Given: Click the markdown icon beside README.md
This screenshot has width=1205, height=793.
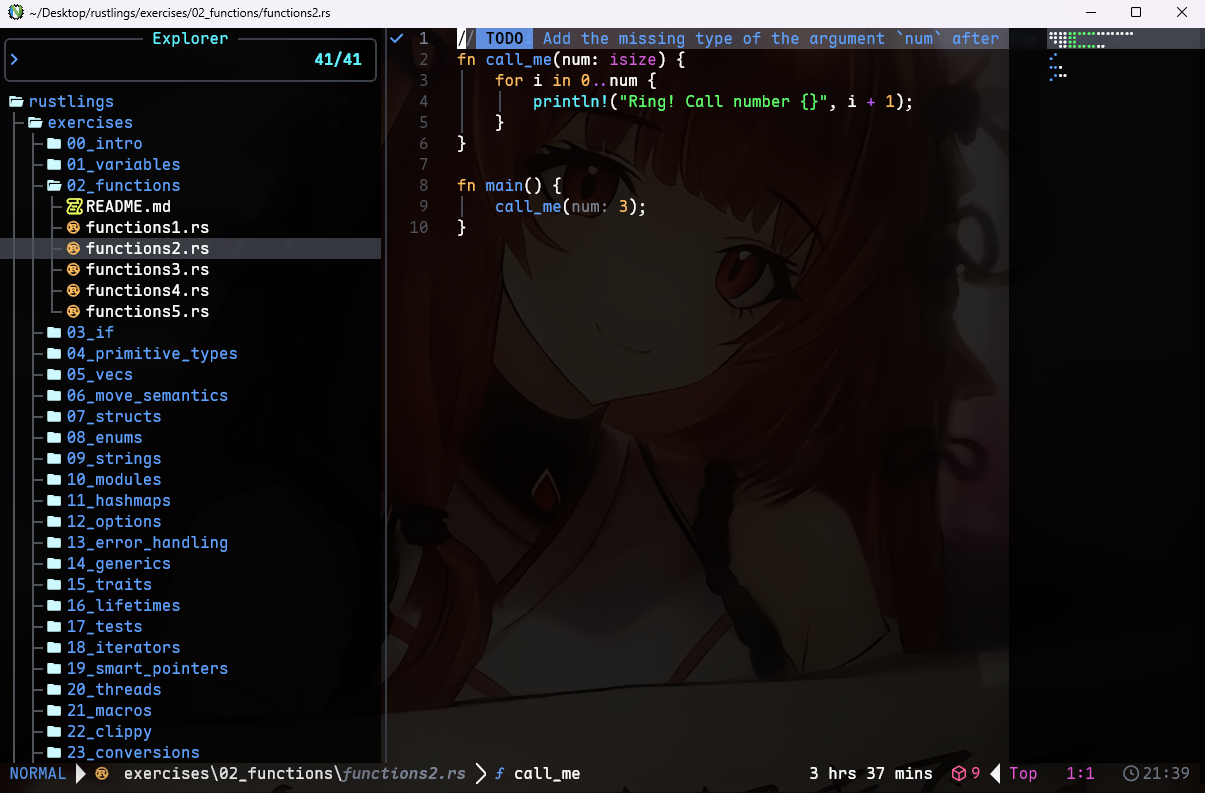Looking at the screenshot, I should point(74,207).
